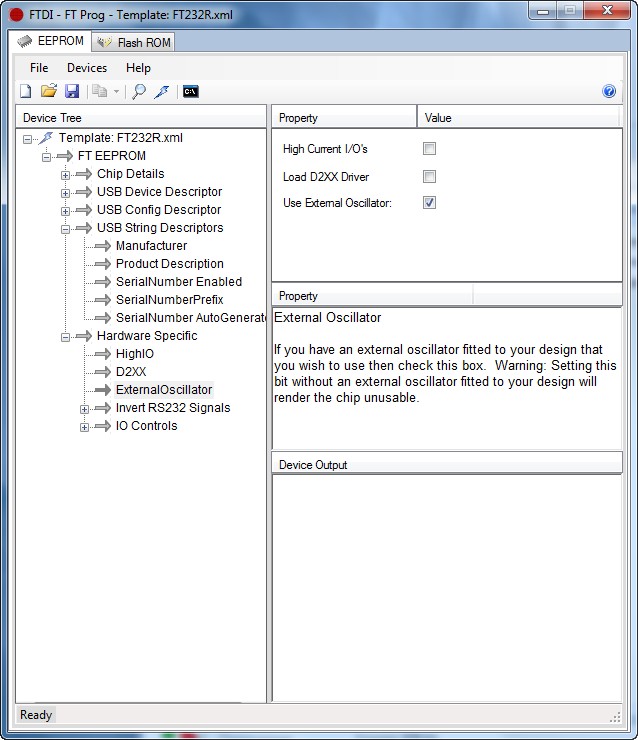Screen dimensions: 638x740
Task: Open the command line toolbar icon
Action: 191,91
